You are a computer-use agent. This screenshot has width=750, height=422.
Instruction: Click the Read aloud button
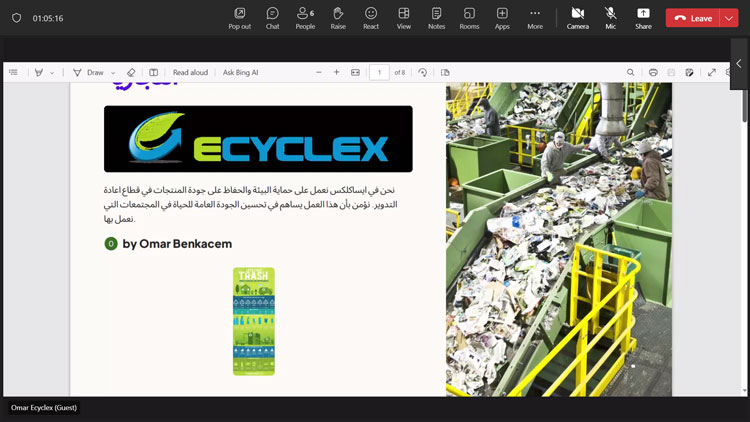pos(190,73)
